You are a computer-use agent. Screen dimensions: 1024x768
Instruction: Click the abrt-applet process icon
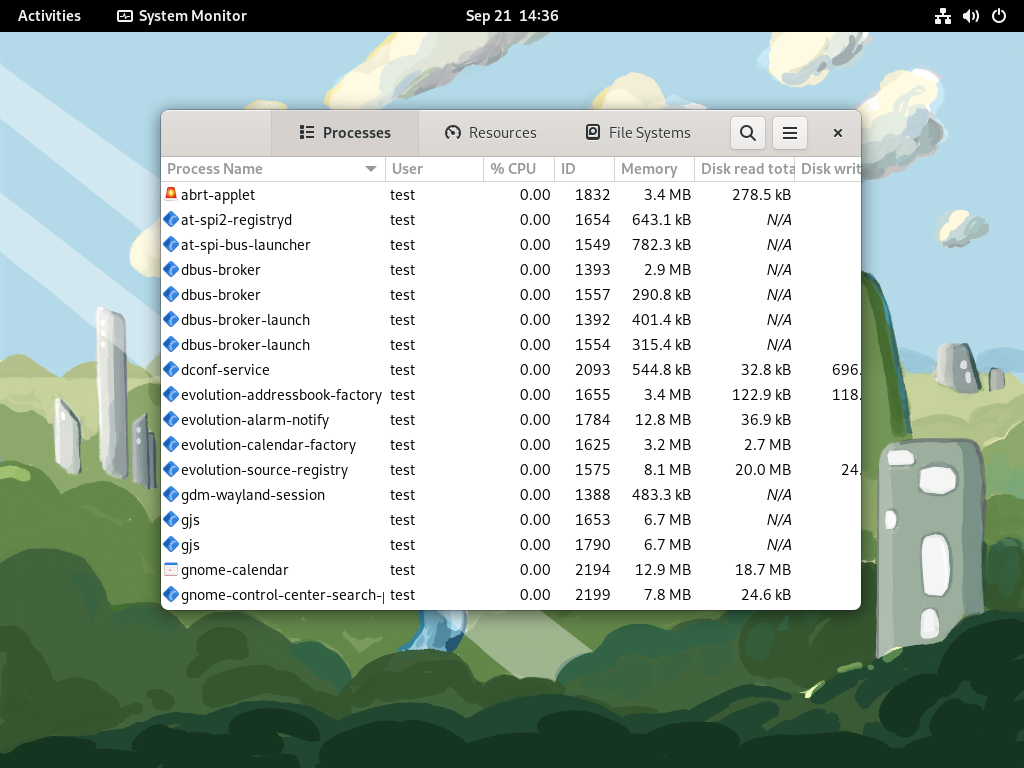pyautogui.click(x=171, y=194)
